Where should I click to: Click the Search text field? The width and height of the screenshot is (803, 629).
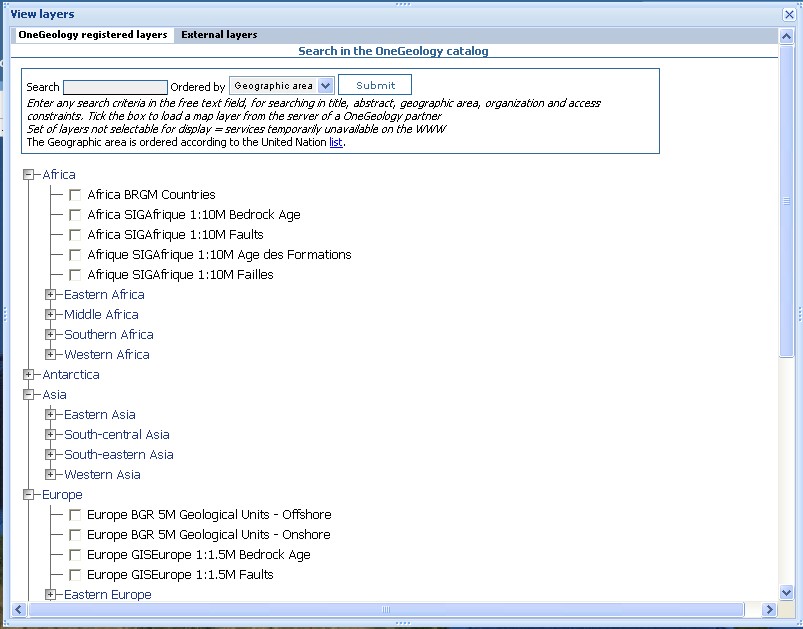pyautogui.click(x=115, y=87)
